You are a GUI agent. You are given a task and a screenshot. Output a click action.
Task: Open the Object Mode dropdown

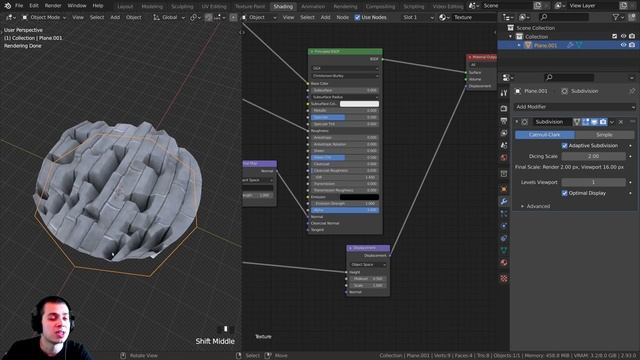[44, 18]
